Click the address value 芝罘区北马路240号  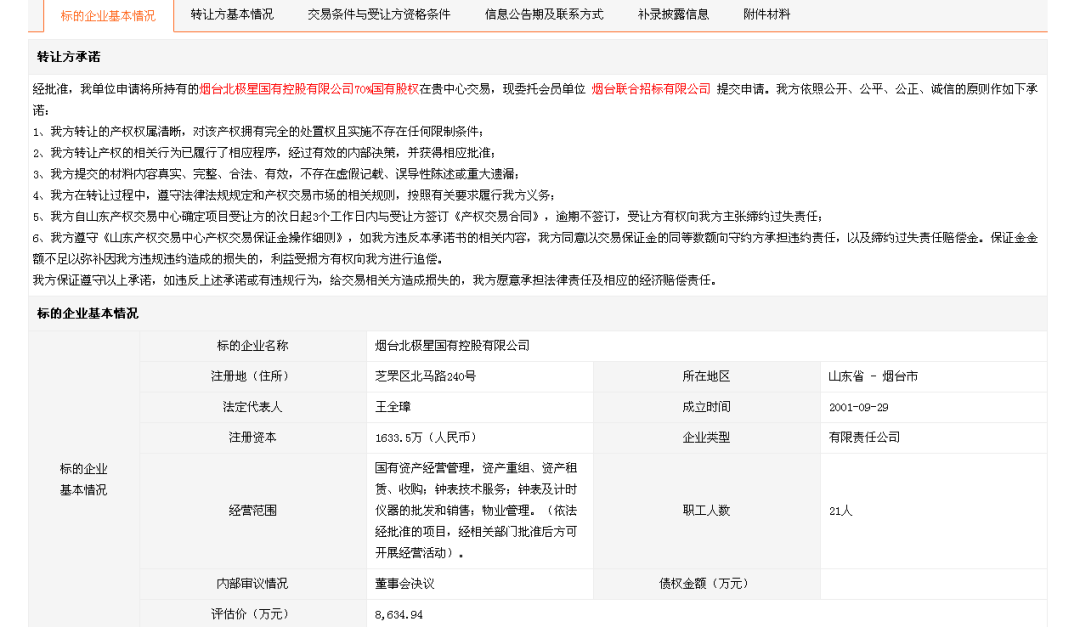[x=426, y=376]
